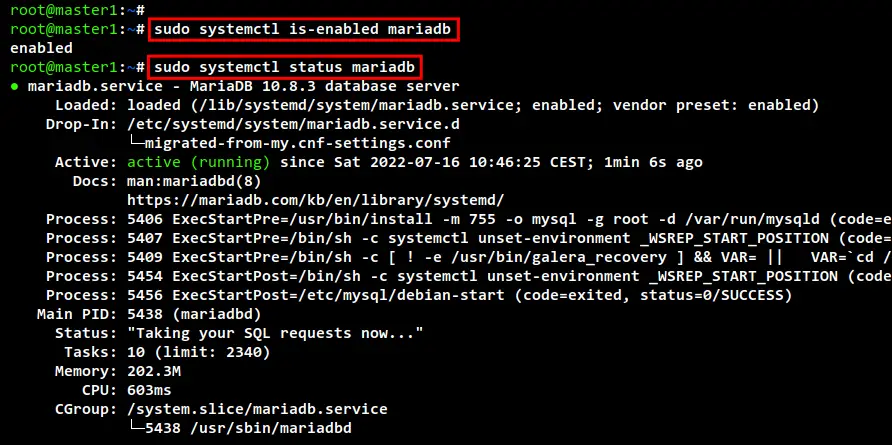
Task: Click the 'enabled' output line
Action: [x=41, y=48]
